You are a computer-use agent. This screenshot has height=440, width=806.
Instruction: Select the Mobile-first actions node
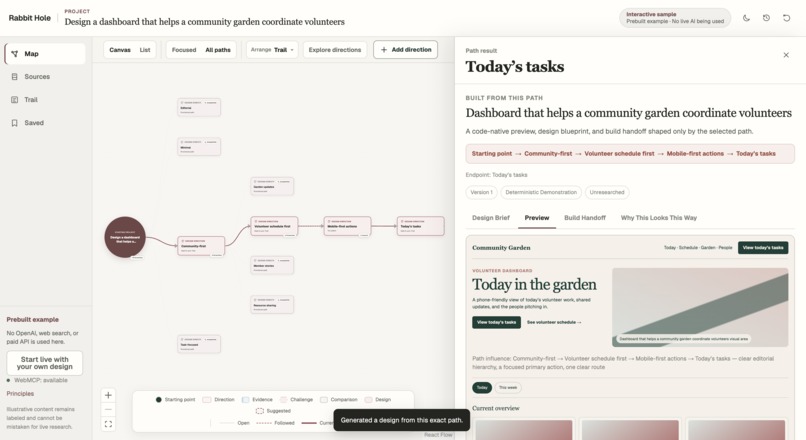347,226
